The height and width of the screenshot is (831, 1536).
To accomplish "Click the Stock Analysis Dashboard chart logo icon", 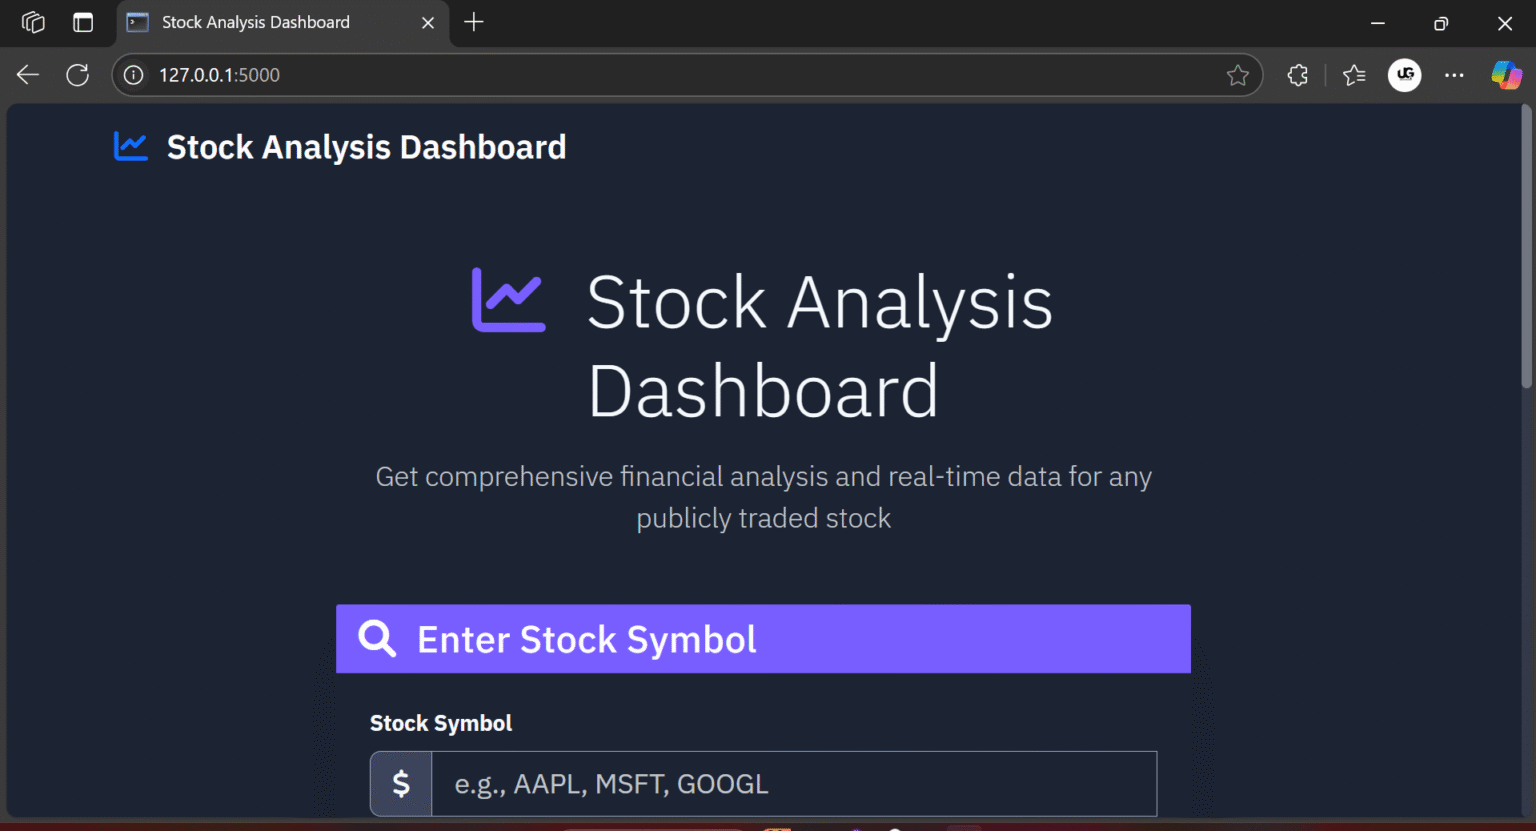I will (130, 146).
